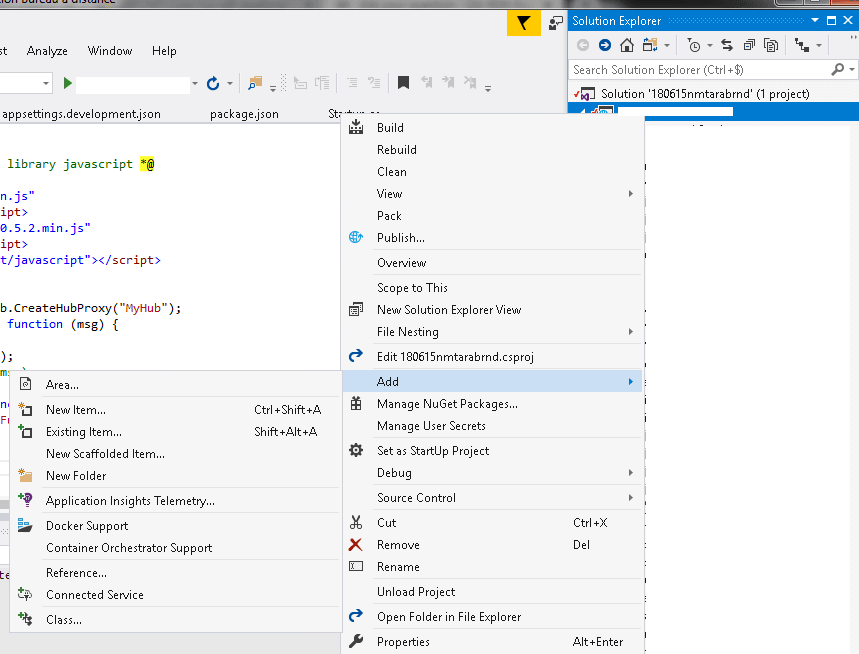Screen dimensions: 859x654
Task: Select Publish... from the context menu
Action: [493, 238]
